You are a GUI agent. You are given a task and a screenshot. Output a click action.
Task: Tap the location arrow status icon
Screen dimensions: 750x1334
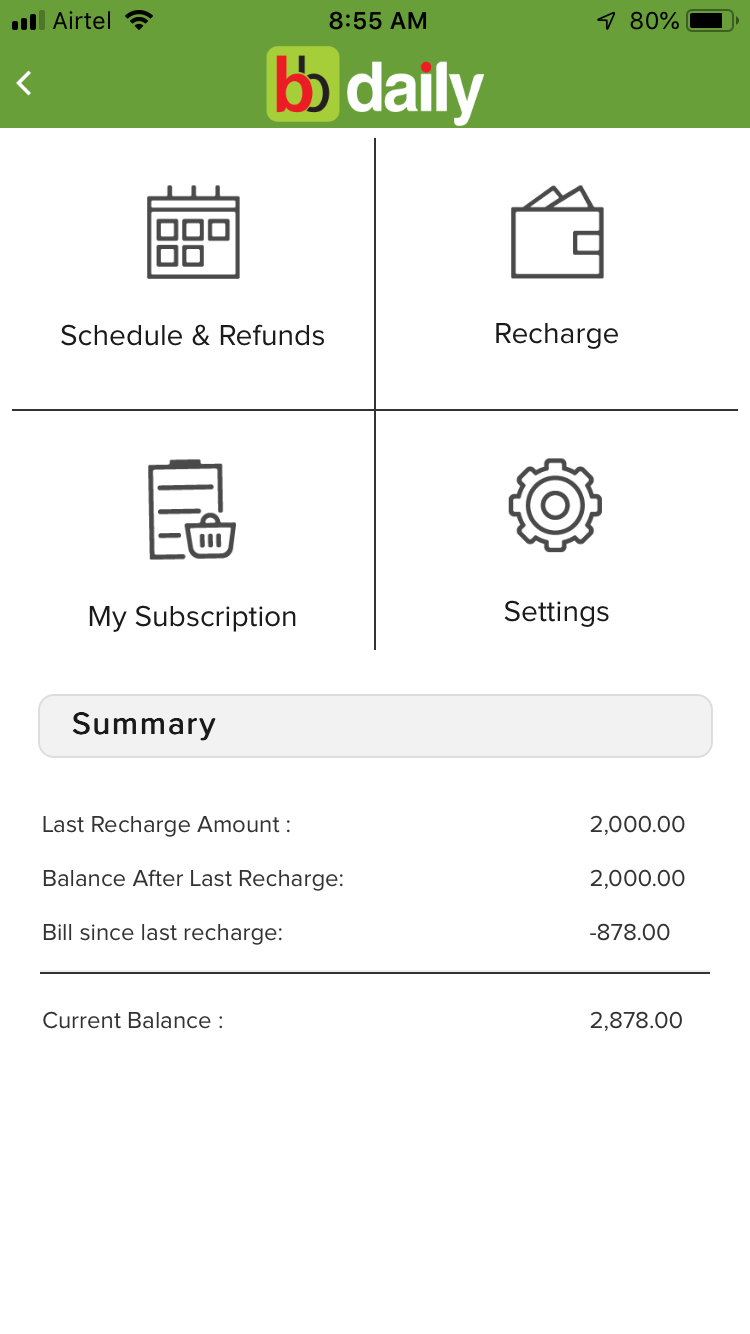(x=606, y=20)
